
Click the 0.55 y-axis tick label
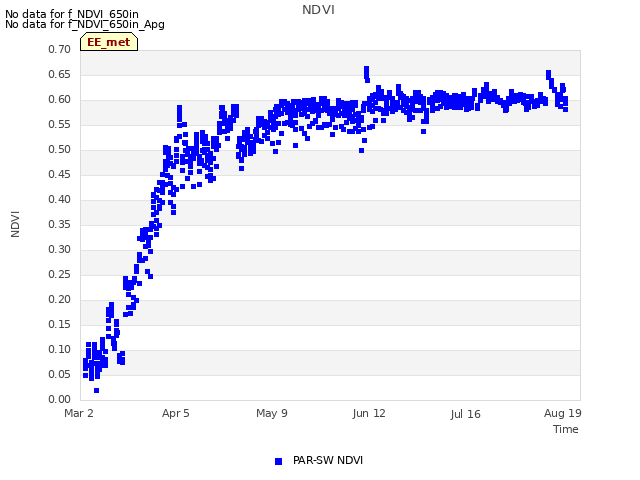tap(60, 124)
